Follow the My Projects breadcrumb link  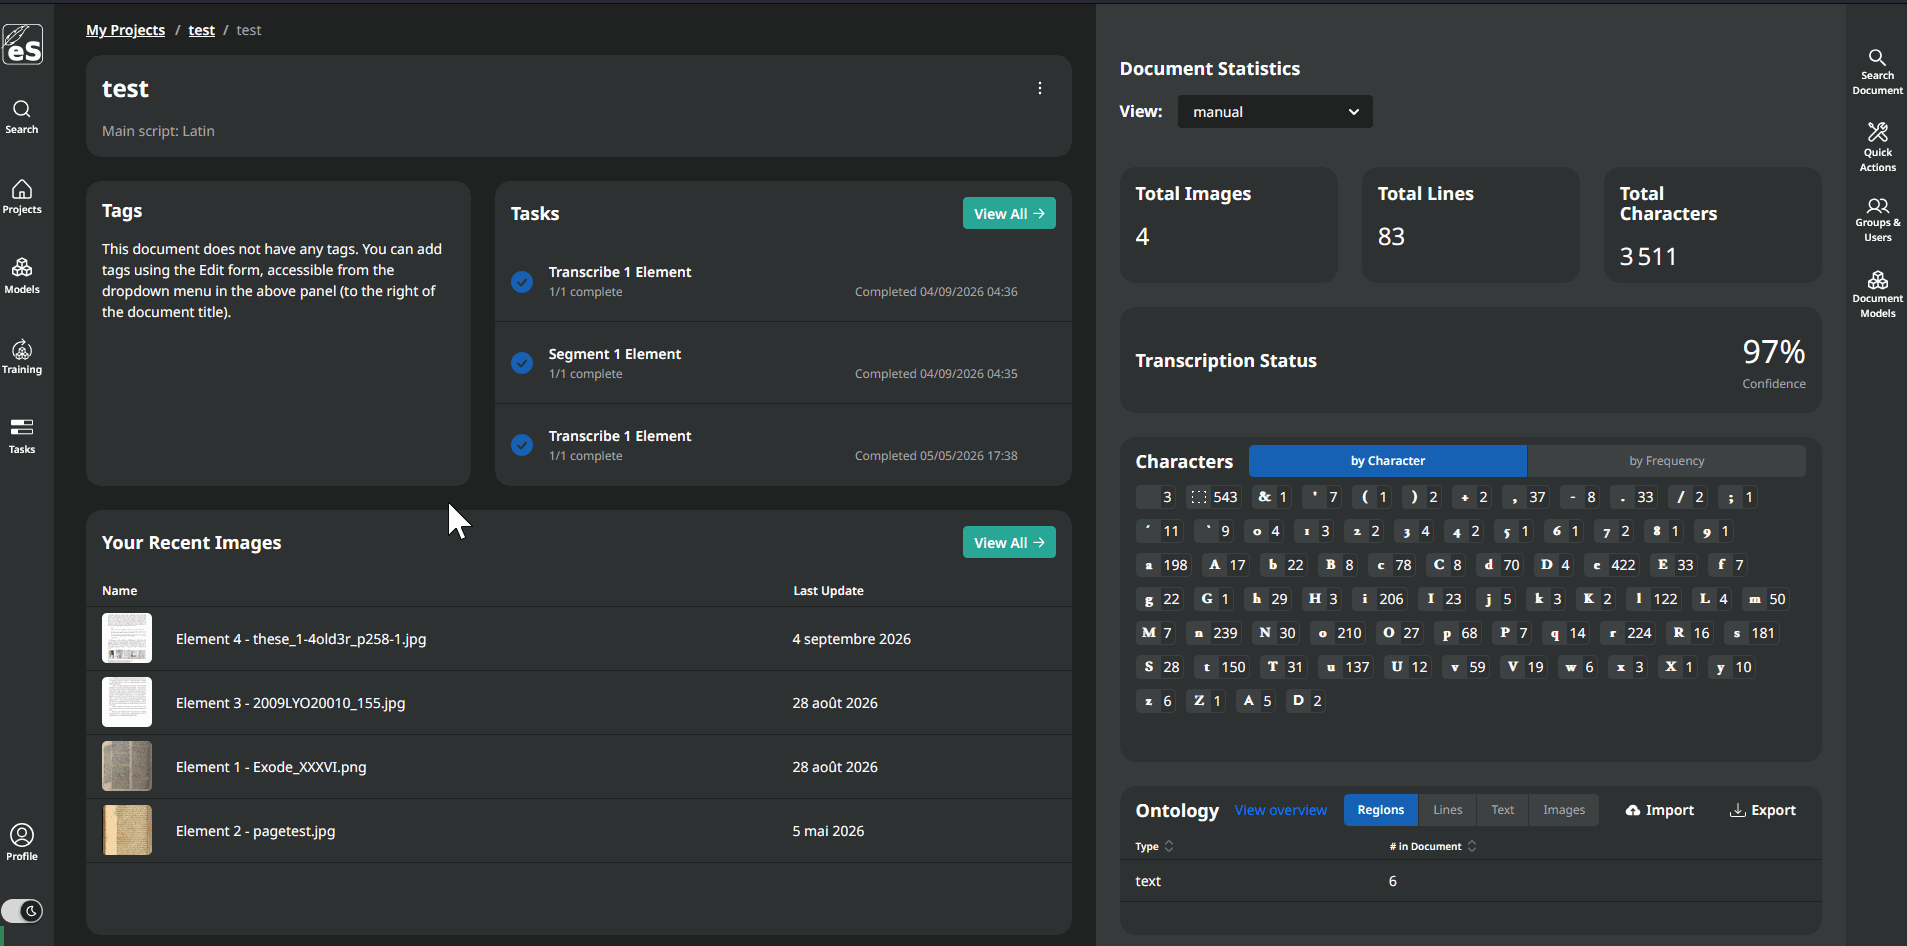pos(125,30)
